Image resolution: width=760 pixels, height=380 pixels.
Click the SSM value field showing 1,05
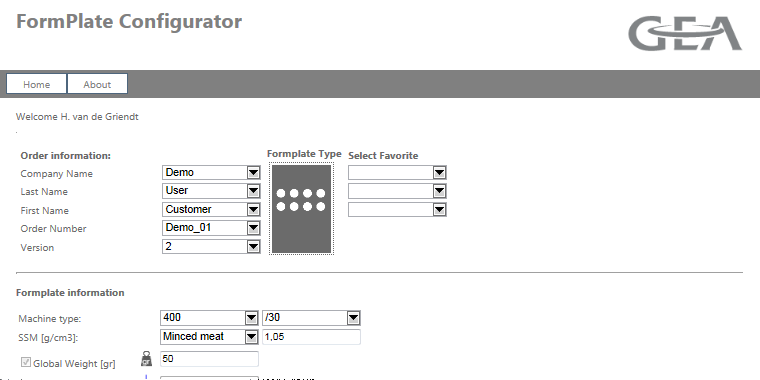point(311,336)
